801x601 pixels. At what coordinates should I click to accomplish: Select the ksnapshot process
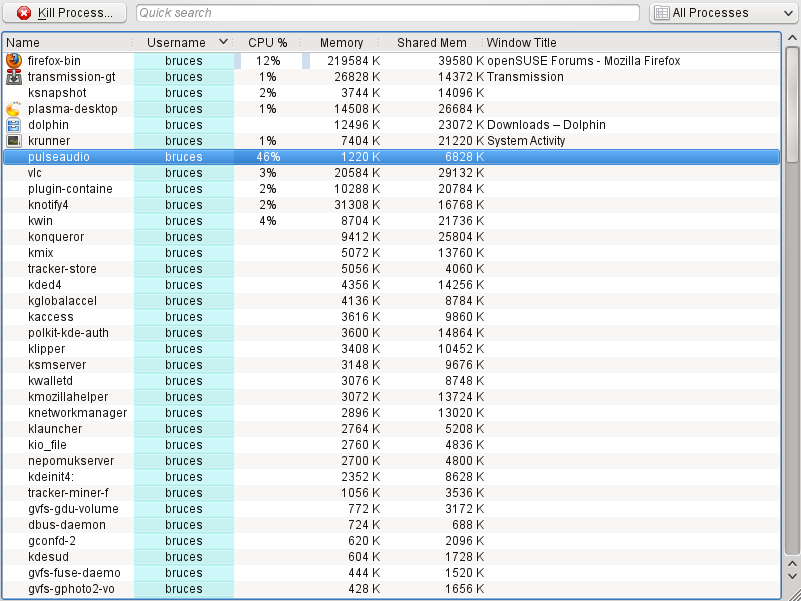(x=57, y=93)
